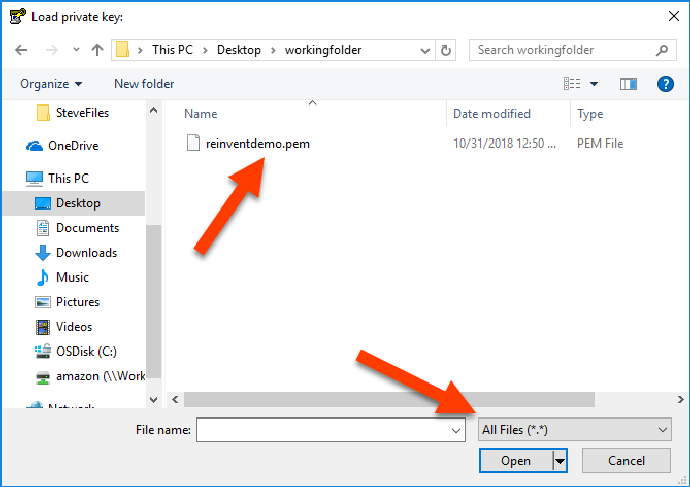Expand the File name history dropdown

point(457,429)
